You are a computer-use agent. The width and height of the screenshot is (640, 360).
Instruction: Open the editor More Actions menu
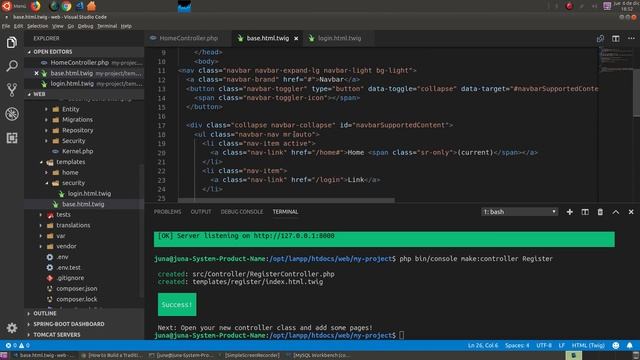(x=631, y=38)
